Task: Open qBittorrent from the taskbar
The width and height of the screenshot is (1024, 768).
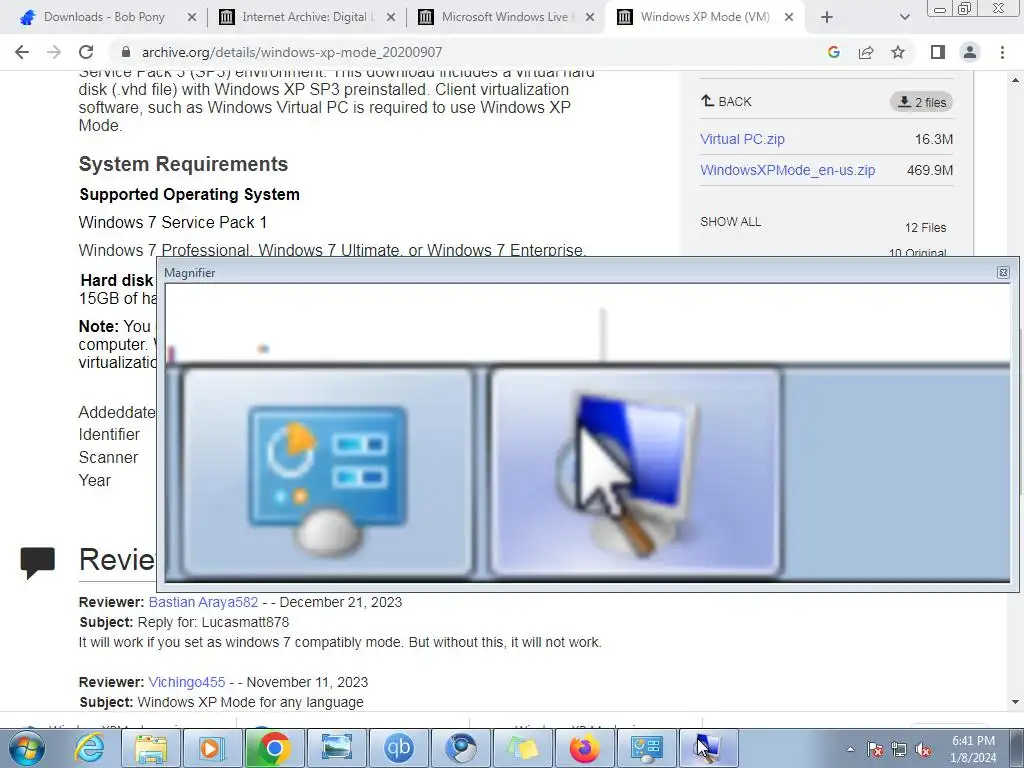Action: click(x=398, y=748)
